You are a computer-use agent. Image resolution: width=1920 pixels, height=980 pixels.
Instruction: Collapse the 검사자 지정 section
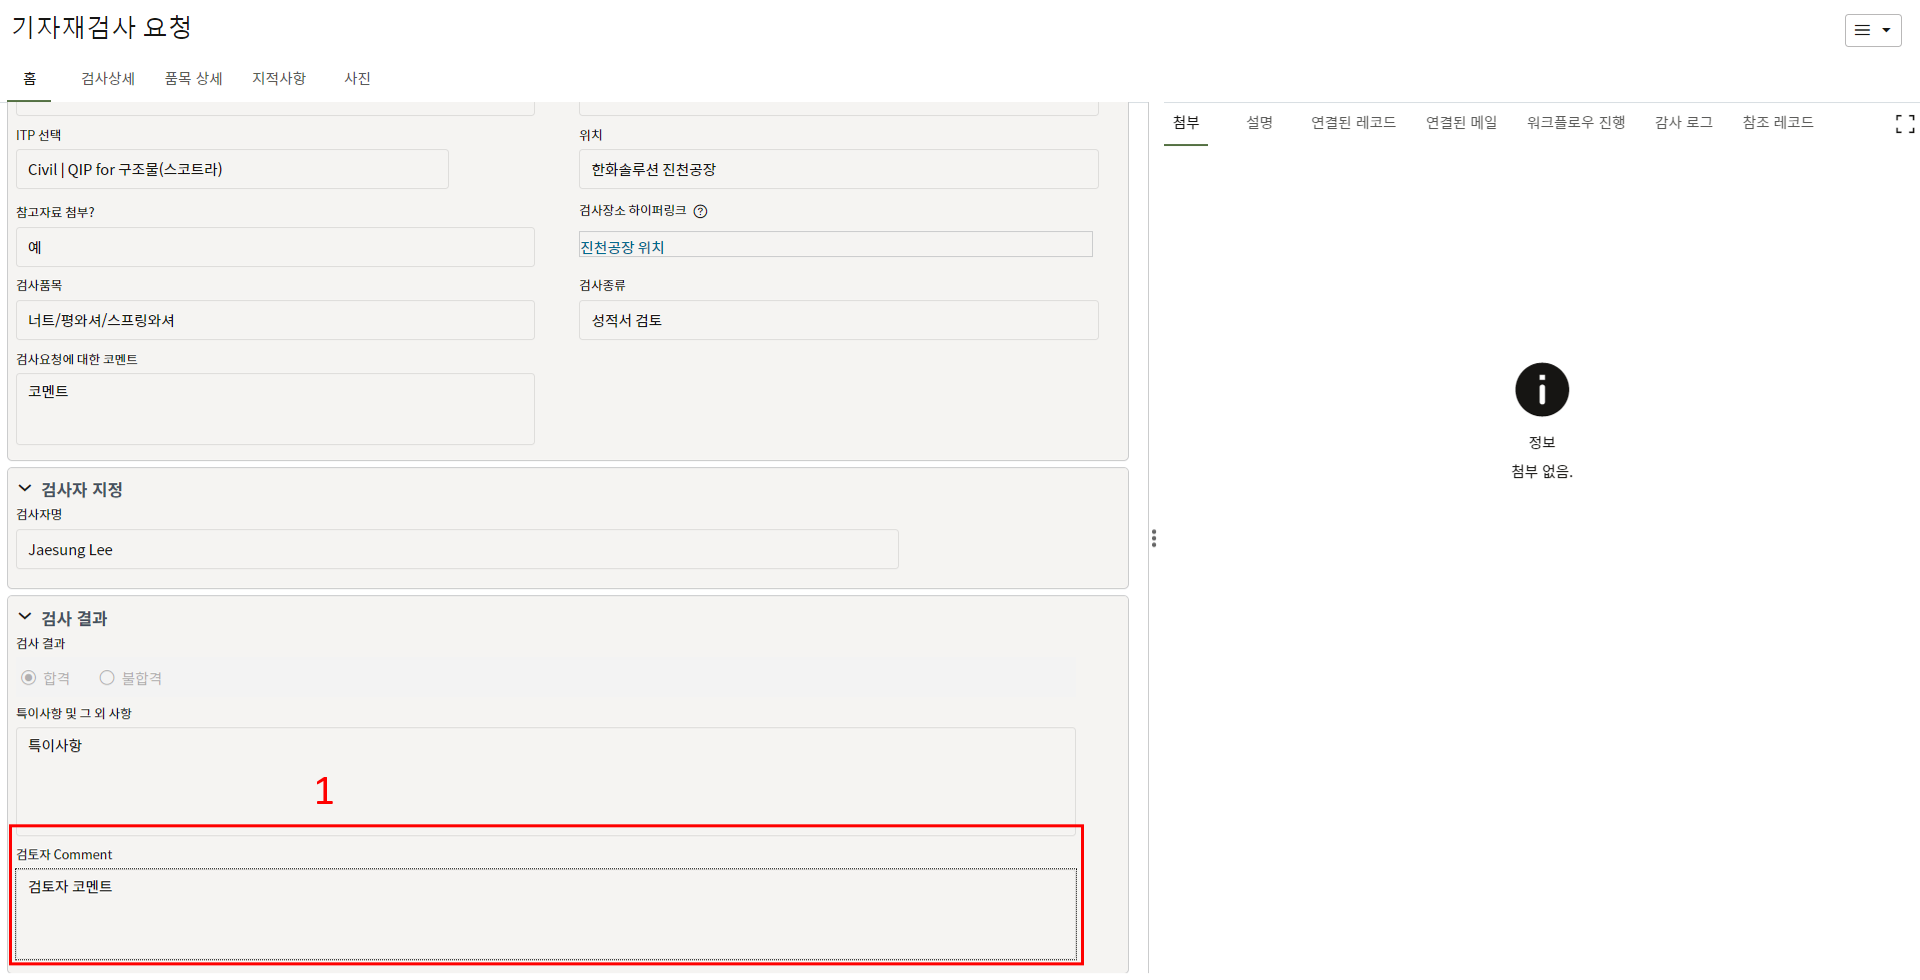tap(25, 489)
